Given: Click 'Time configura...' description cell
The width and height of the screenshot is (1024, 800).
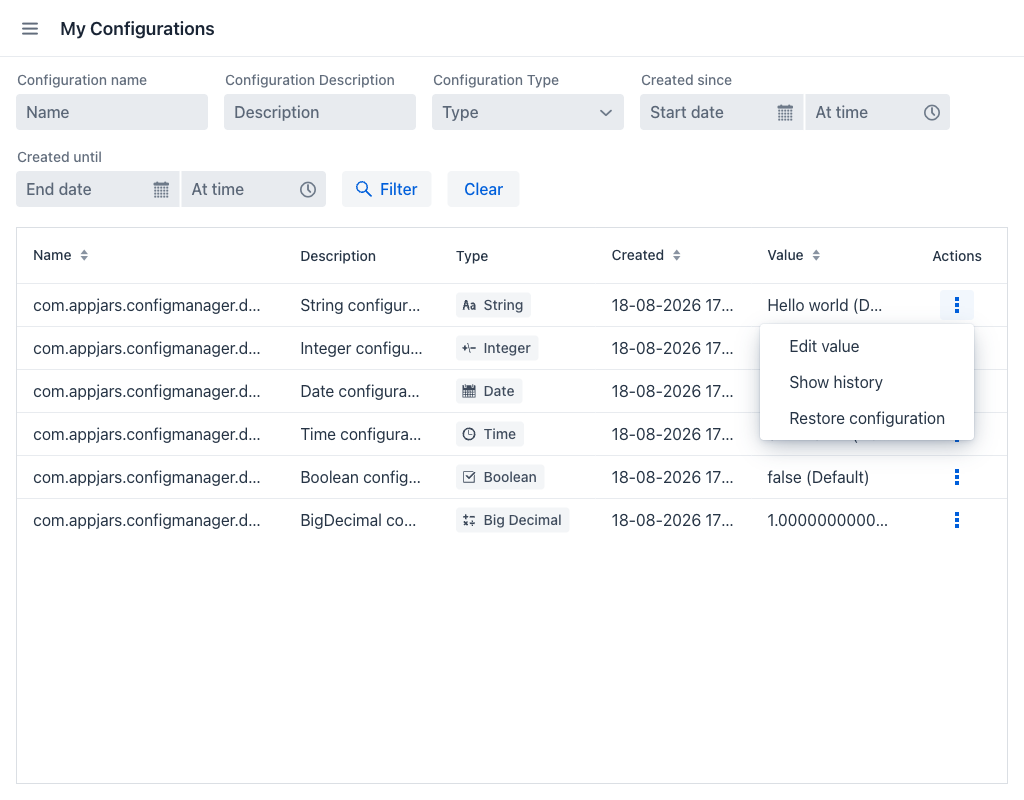Looking at the screenshot, I should pos(360,434).
